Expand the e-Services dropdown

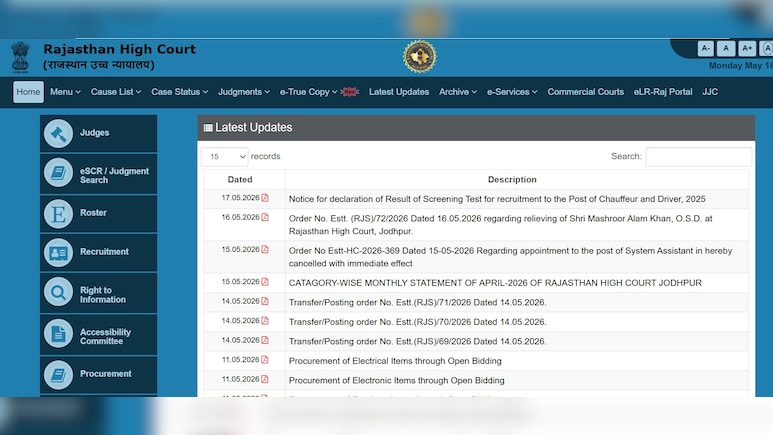(x=512, y=92)
